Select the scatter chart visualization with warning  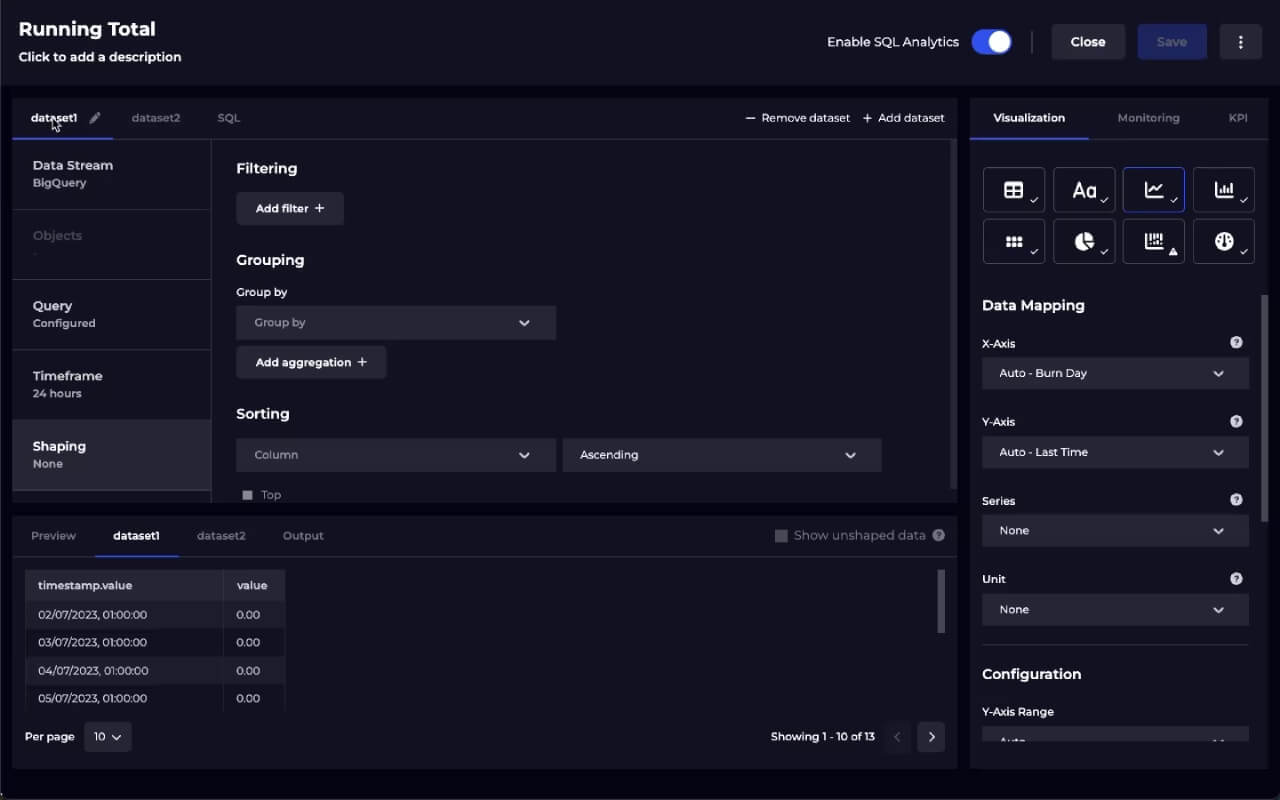coord(1154,242)
